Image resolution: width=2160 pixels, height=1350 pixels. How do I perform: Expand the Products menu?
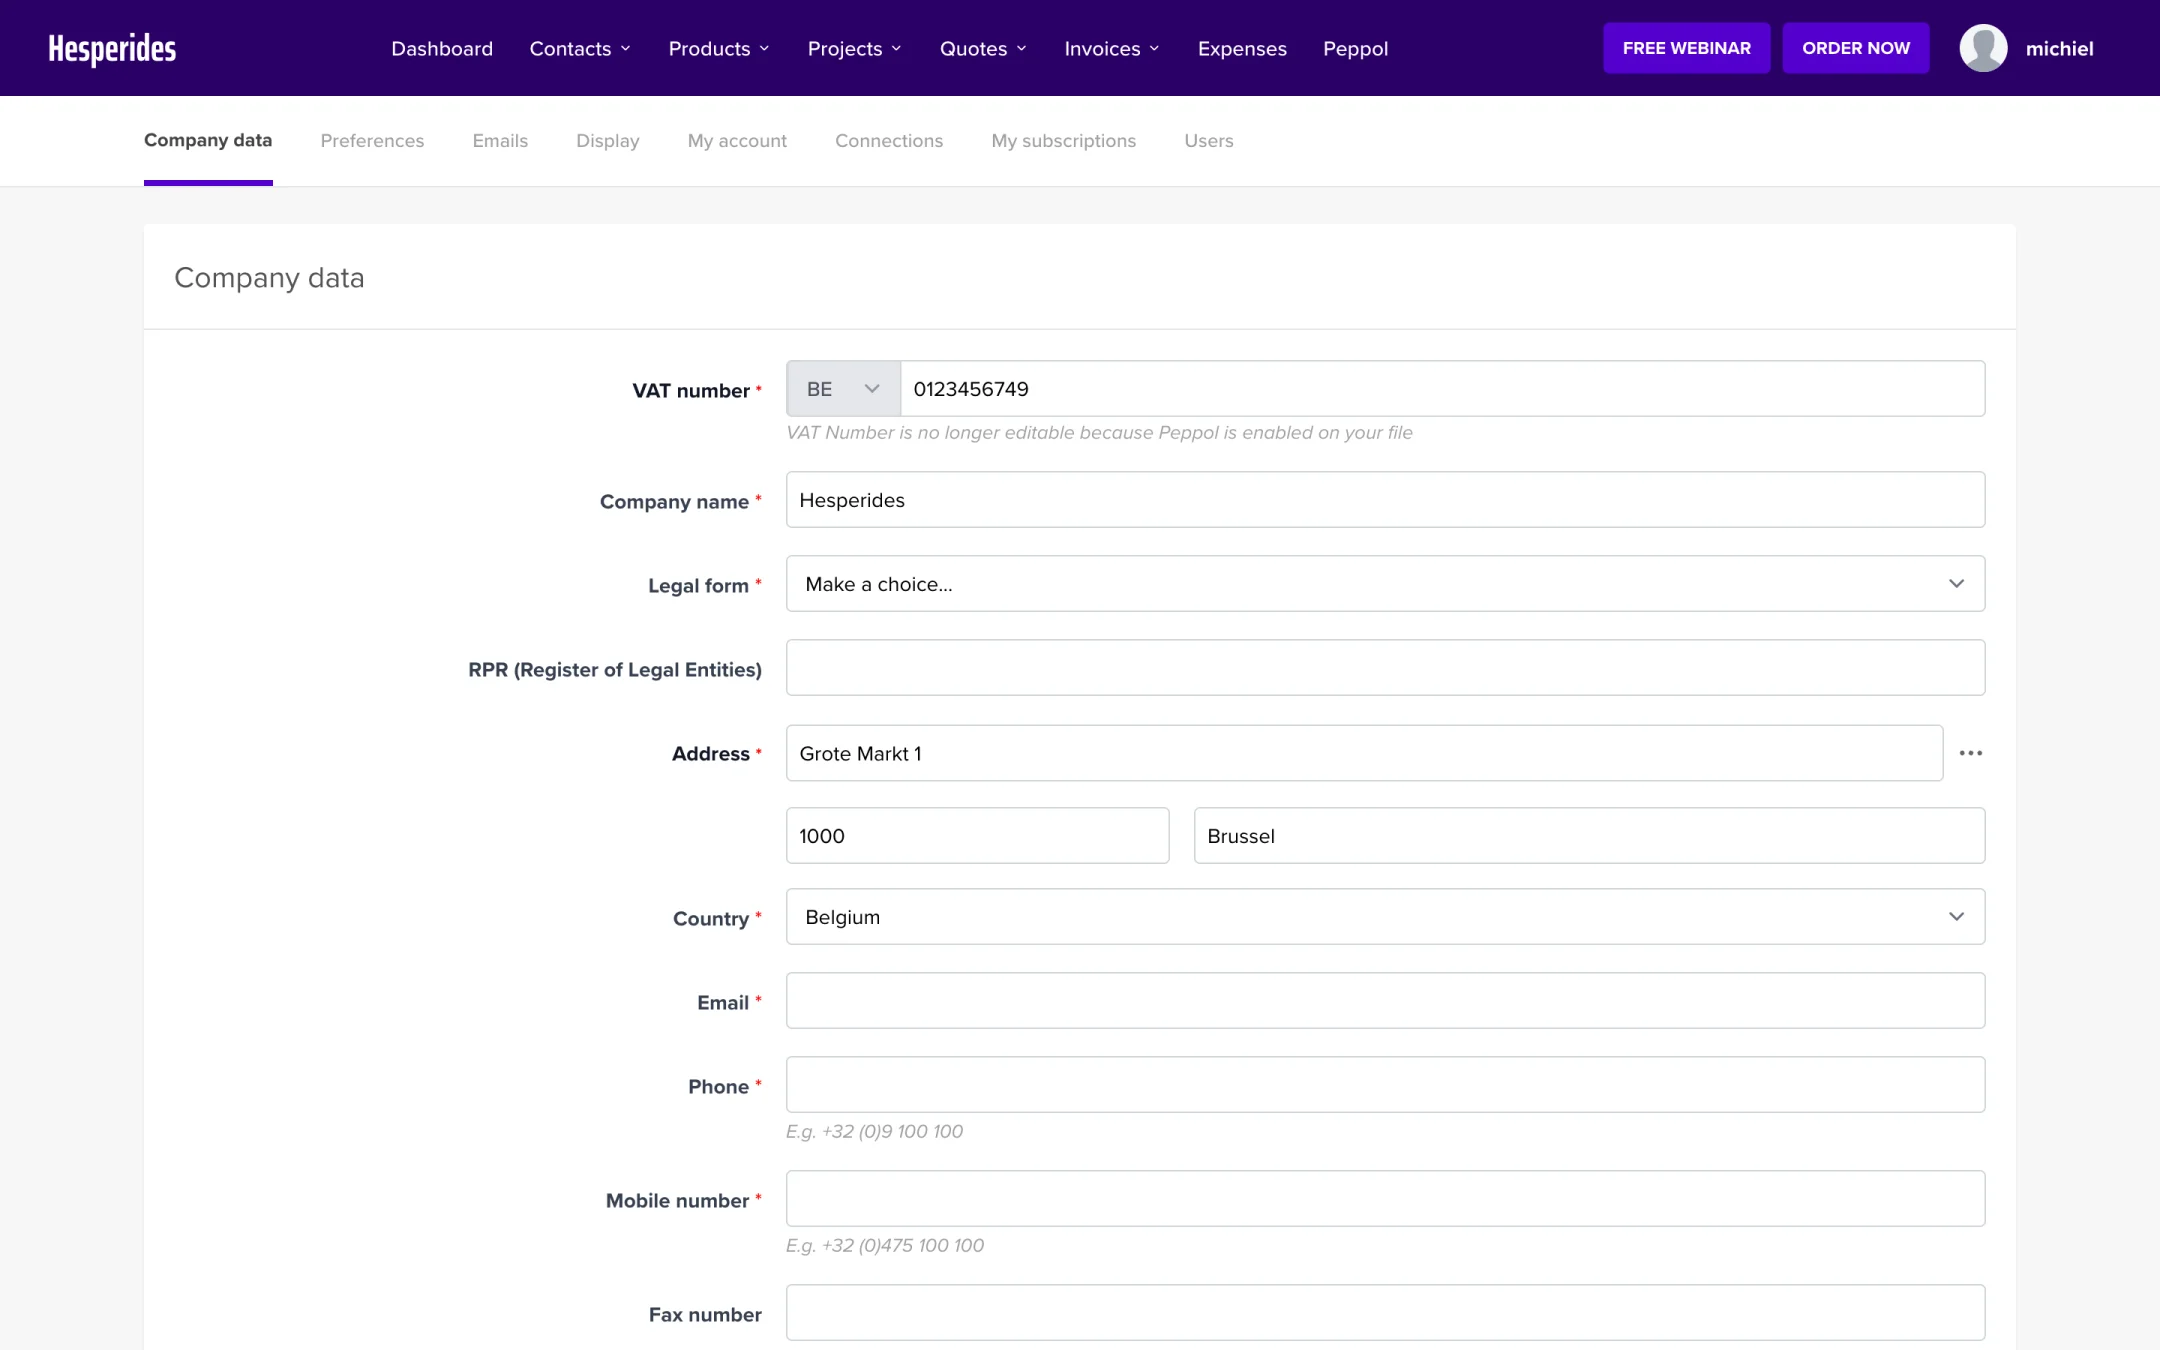(x=719, y=48)
